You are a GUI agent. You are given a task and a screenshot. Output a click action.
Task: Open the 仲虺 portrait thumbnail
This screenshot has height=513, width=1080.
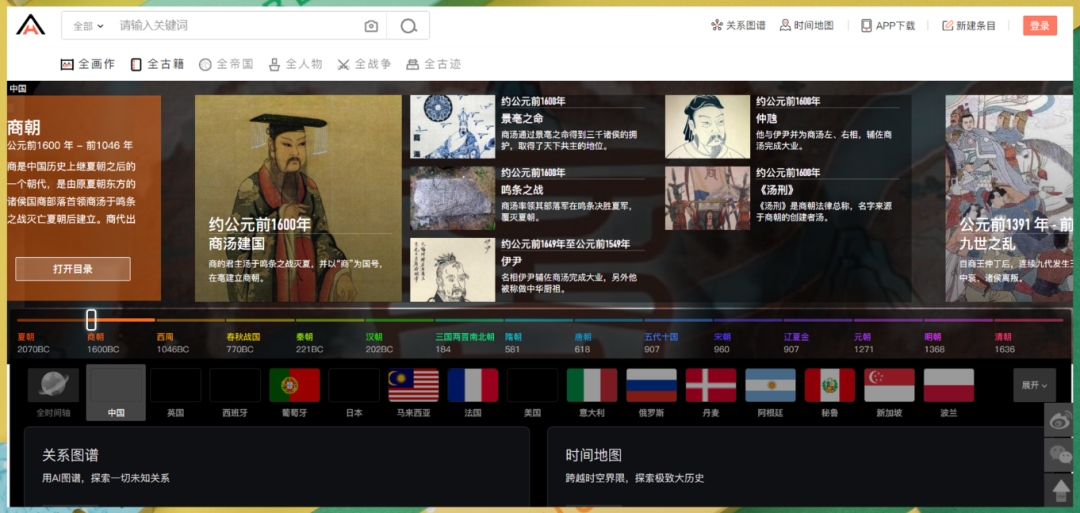pyautogui.click(x=707, y=127)
